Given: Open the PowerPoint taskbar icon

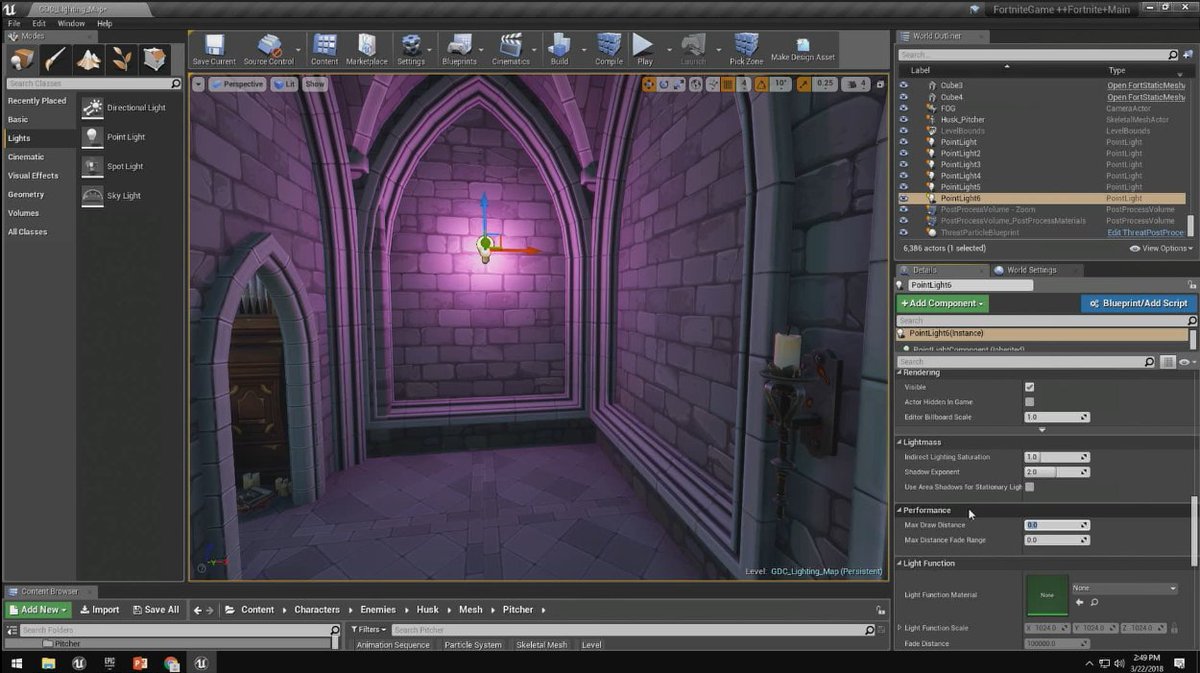Looking at the screenshot, I should [140, 662].
